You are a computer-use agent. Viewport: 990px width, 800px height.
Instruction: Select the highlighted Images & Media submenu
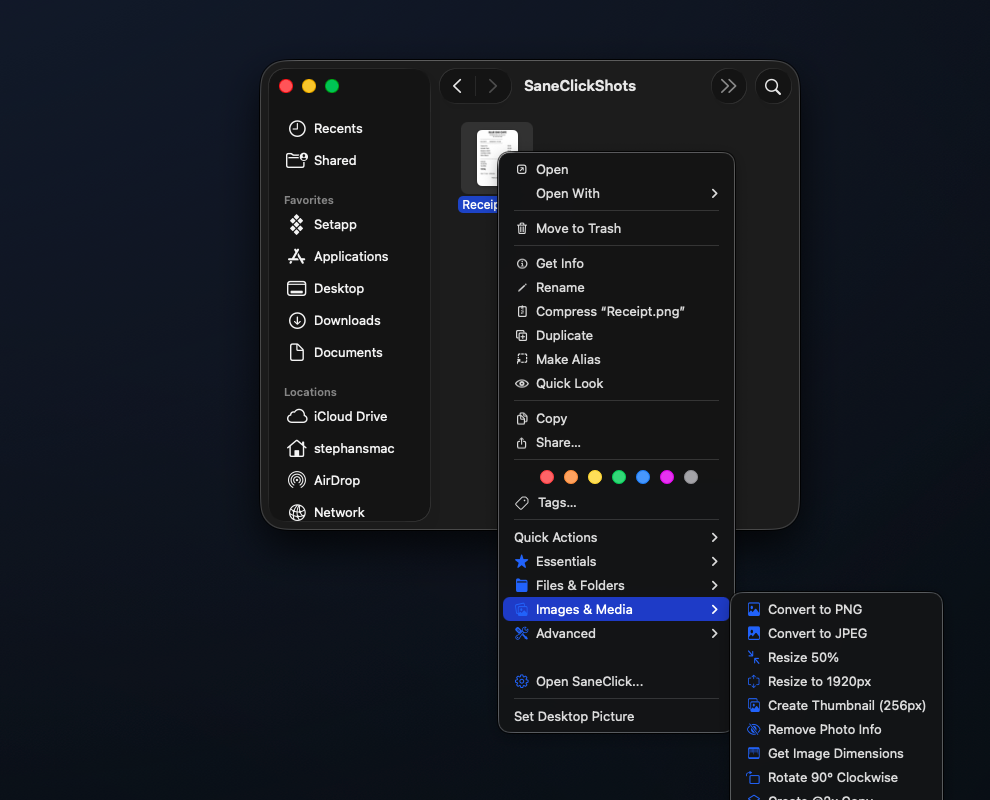pos(616,609)
